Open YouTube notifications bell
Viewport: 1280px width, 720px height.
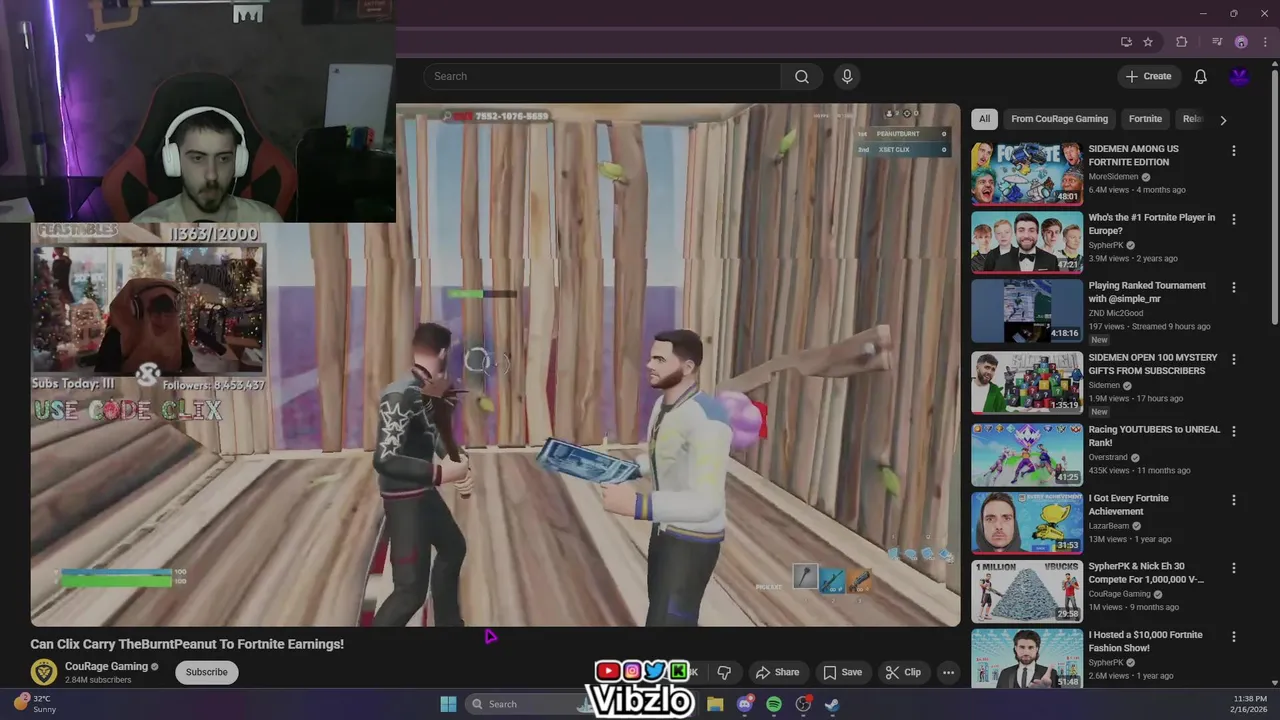pos(1200,76)
